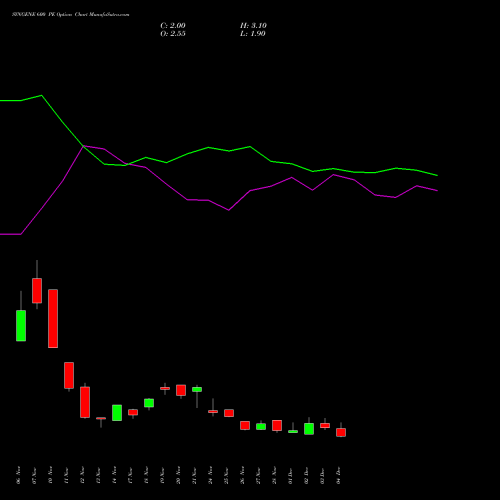
Task: Click the red candle above 20 Nov
Action: 181,390
